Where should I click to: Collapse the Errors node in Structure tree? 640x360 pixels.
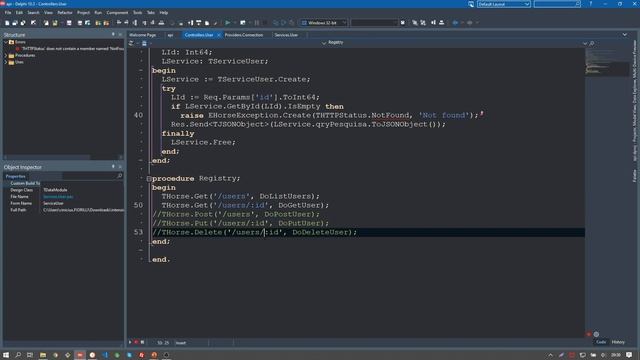6,42
